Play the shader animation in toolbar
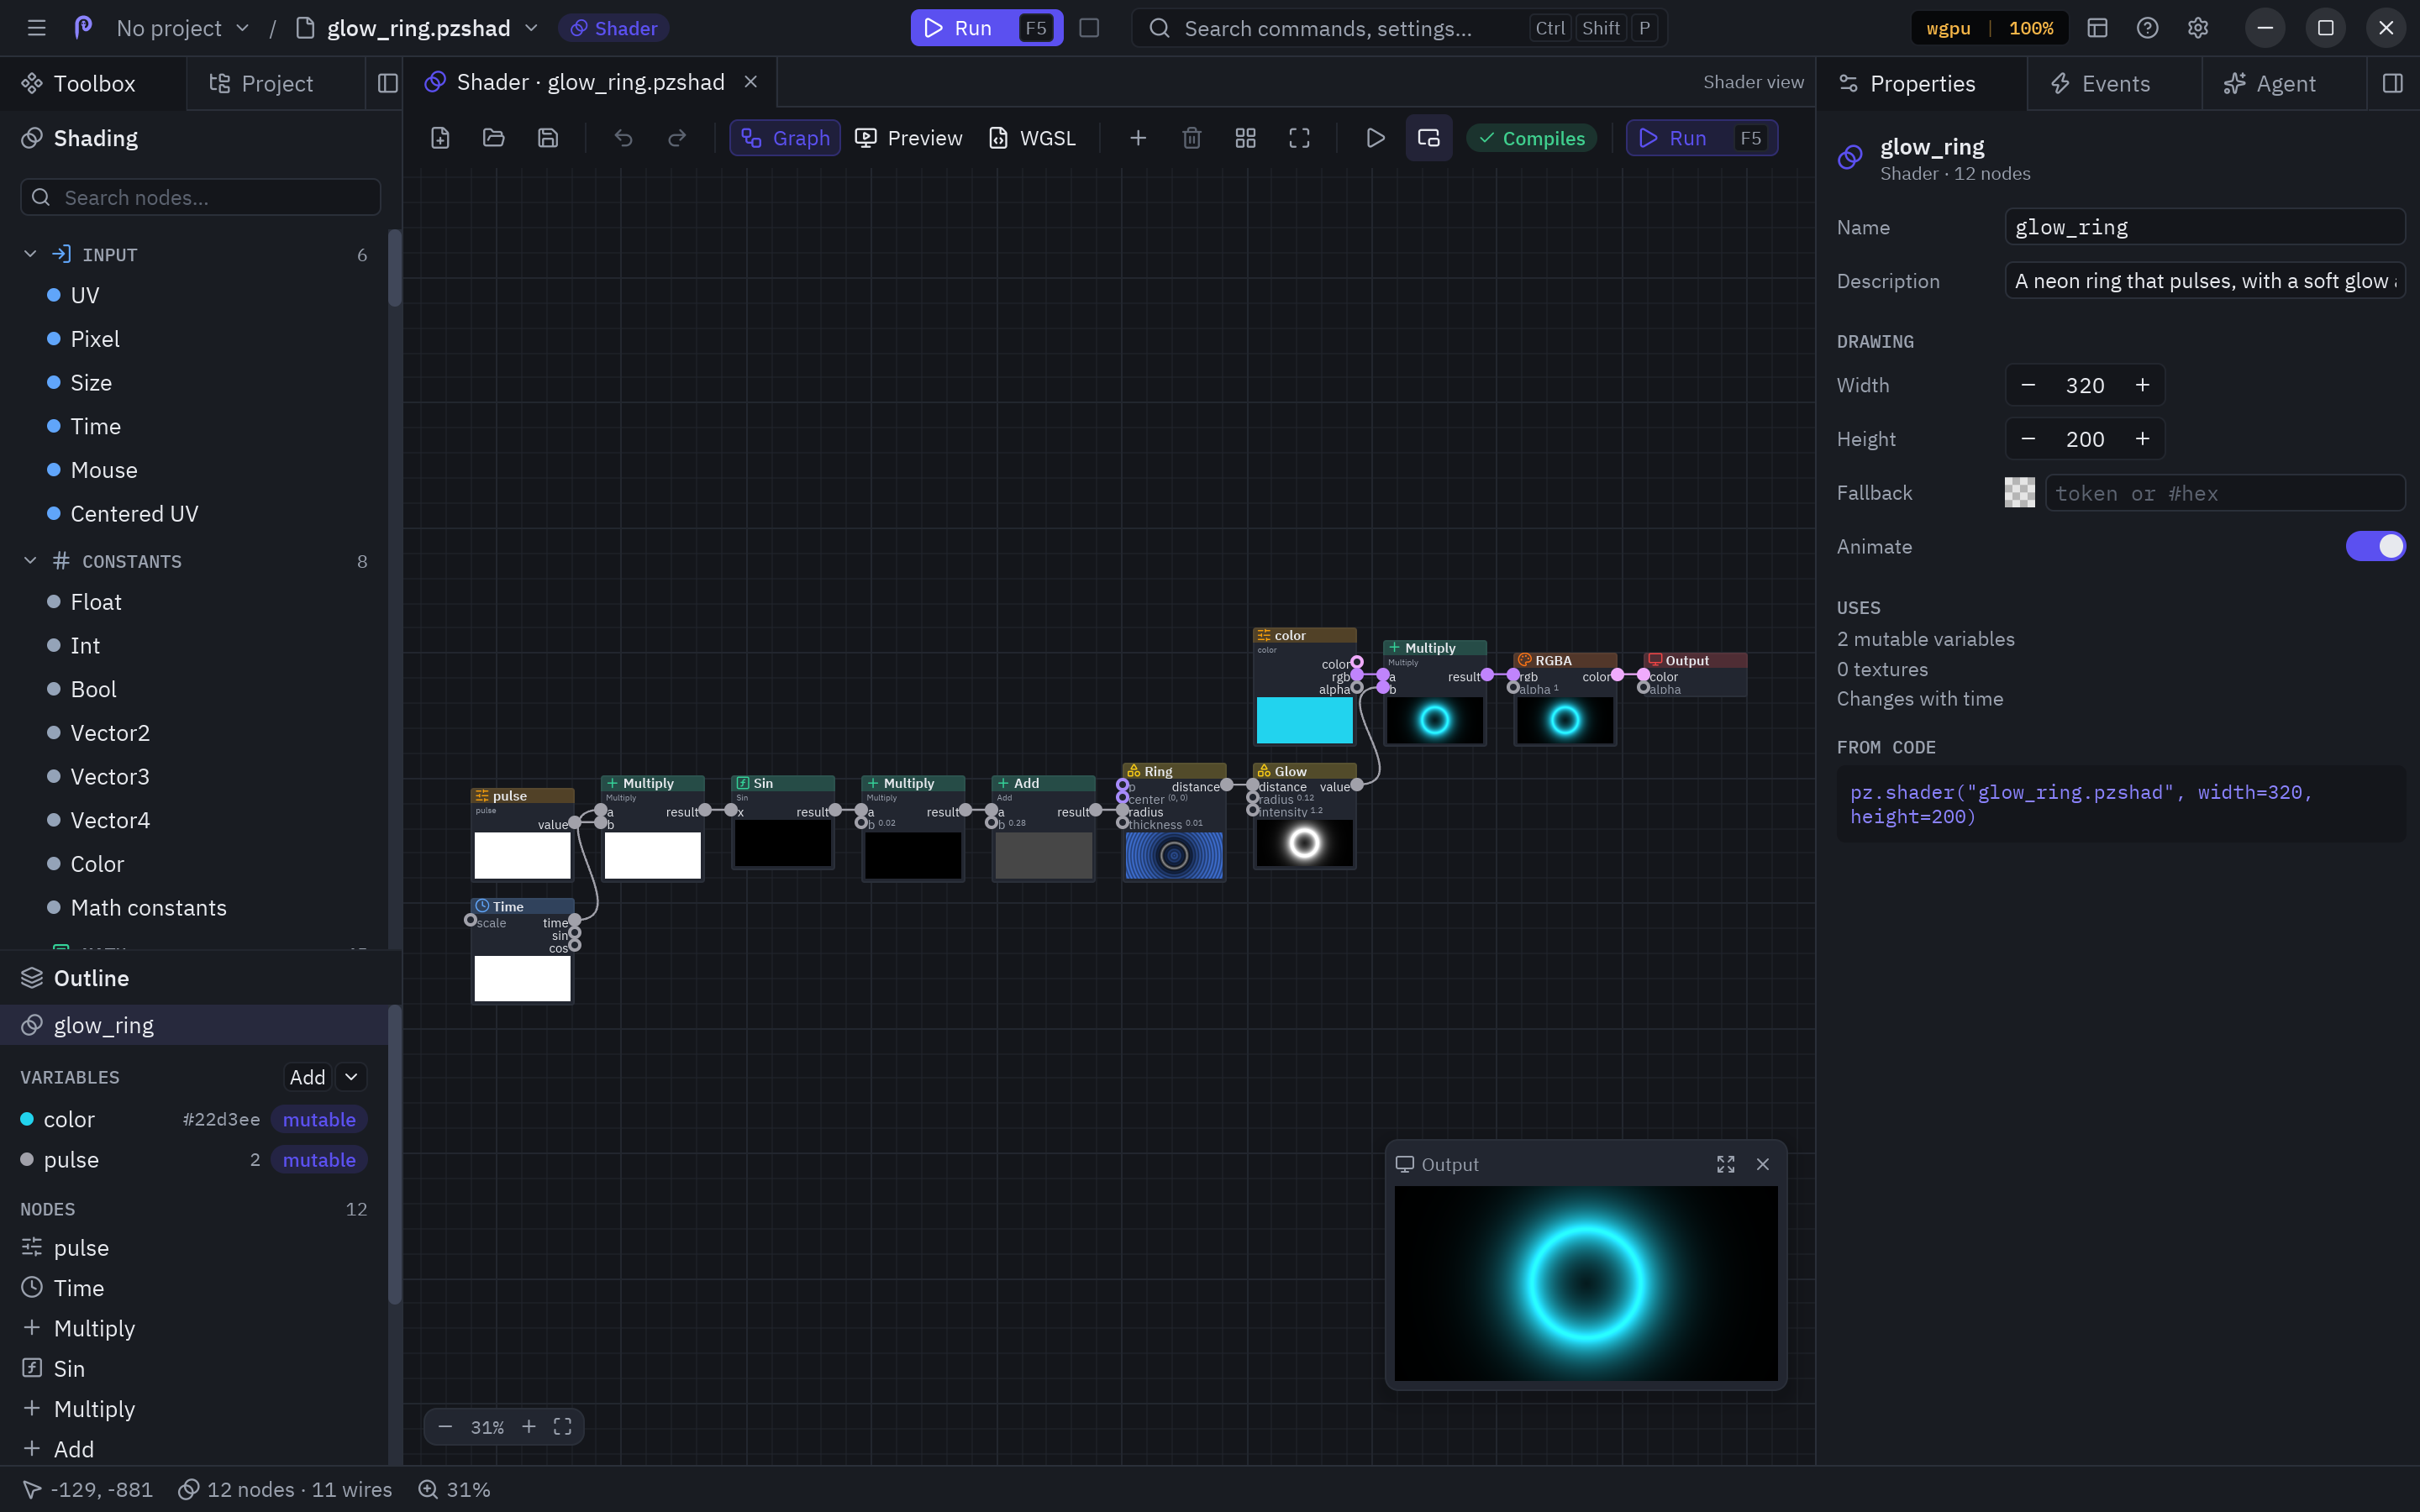 (1376, 138)
